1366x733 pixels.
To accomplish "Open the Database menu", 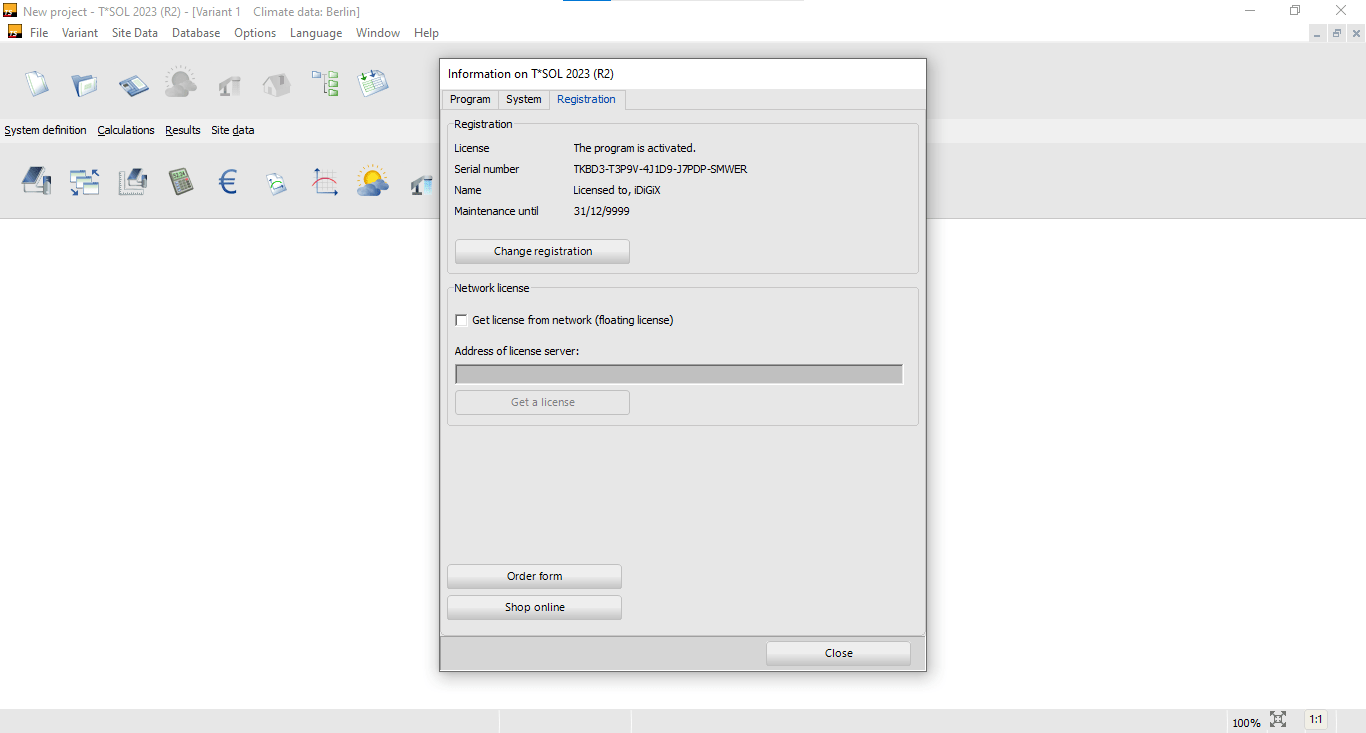I will point(196,33).
